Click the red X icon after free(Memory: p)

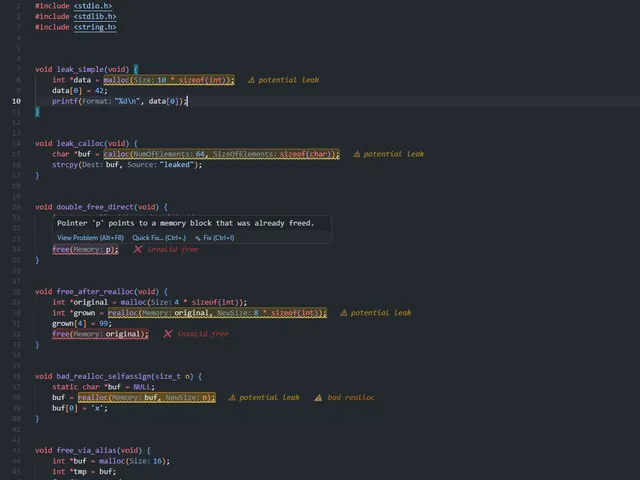click(138, 249)
